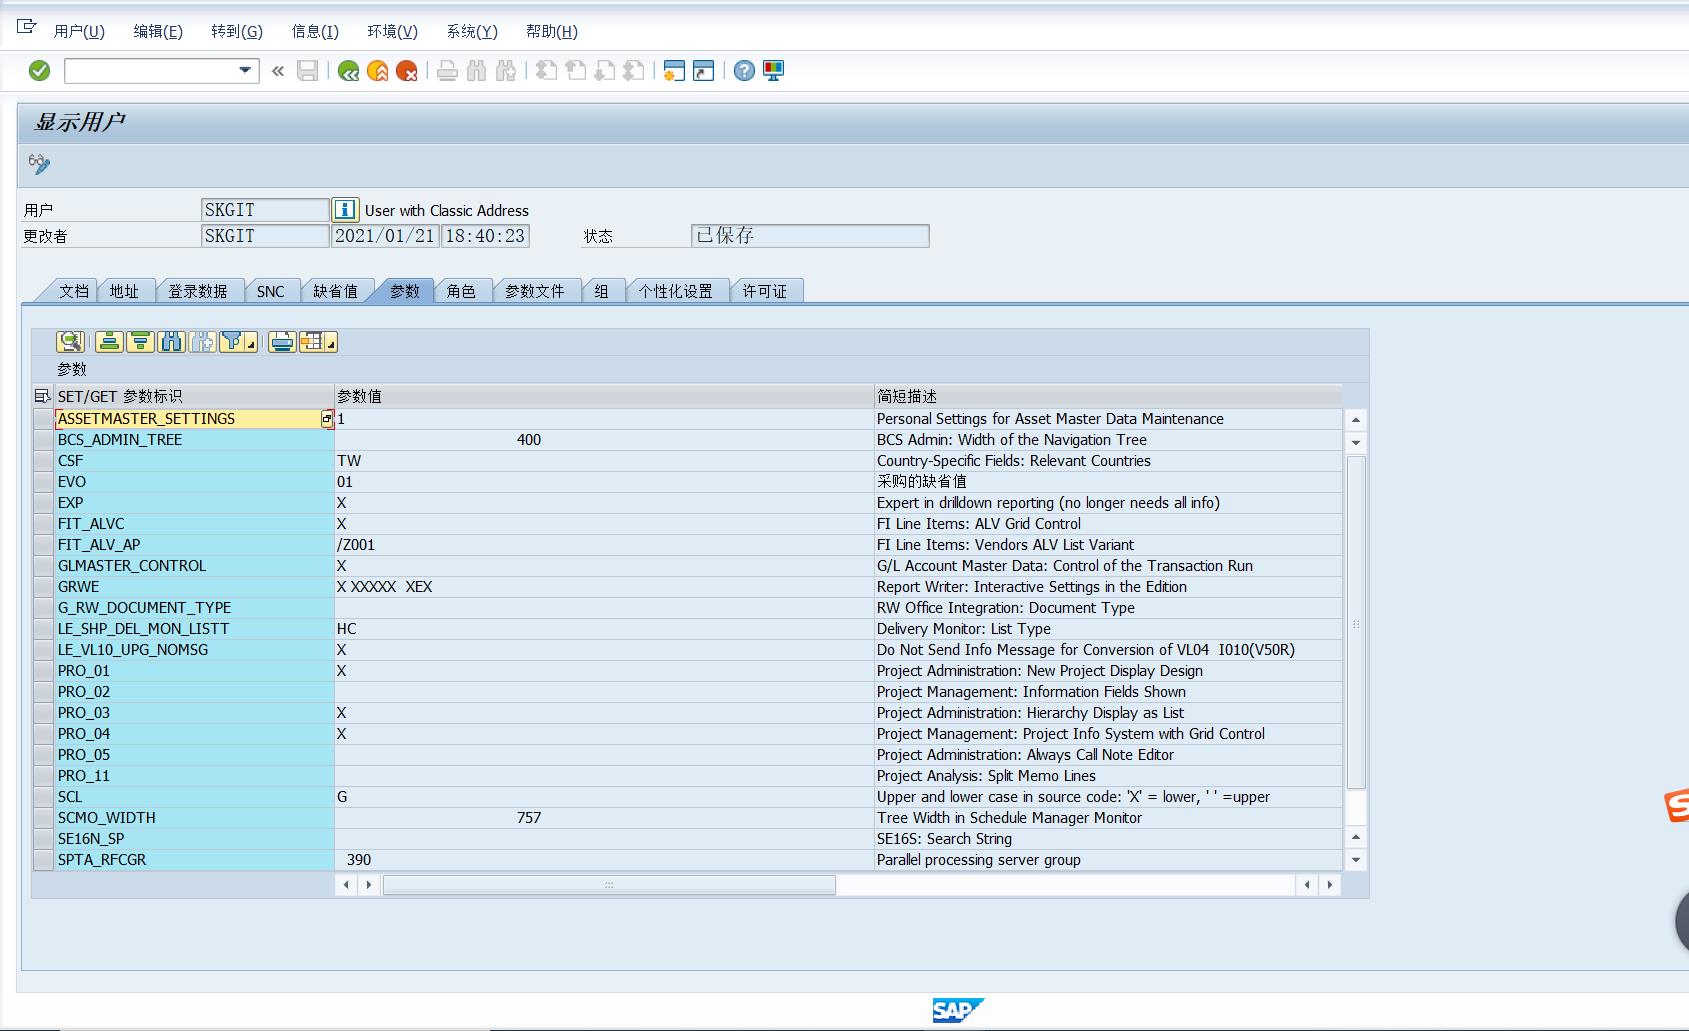Click the Customize Local Layout monitor icon
This screenshot has width=1689, height=1031.
click(x=773, y=70)
